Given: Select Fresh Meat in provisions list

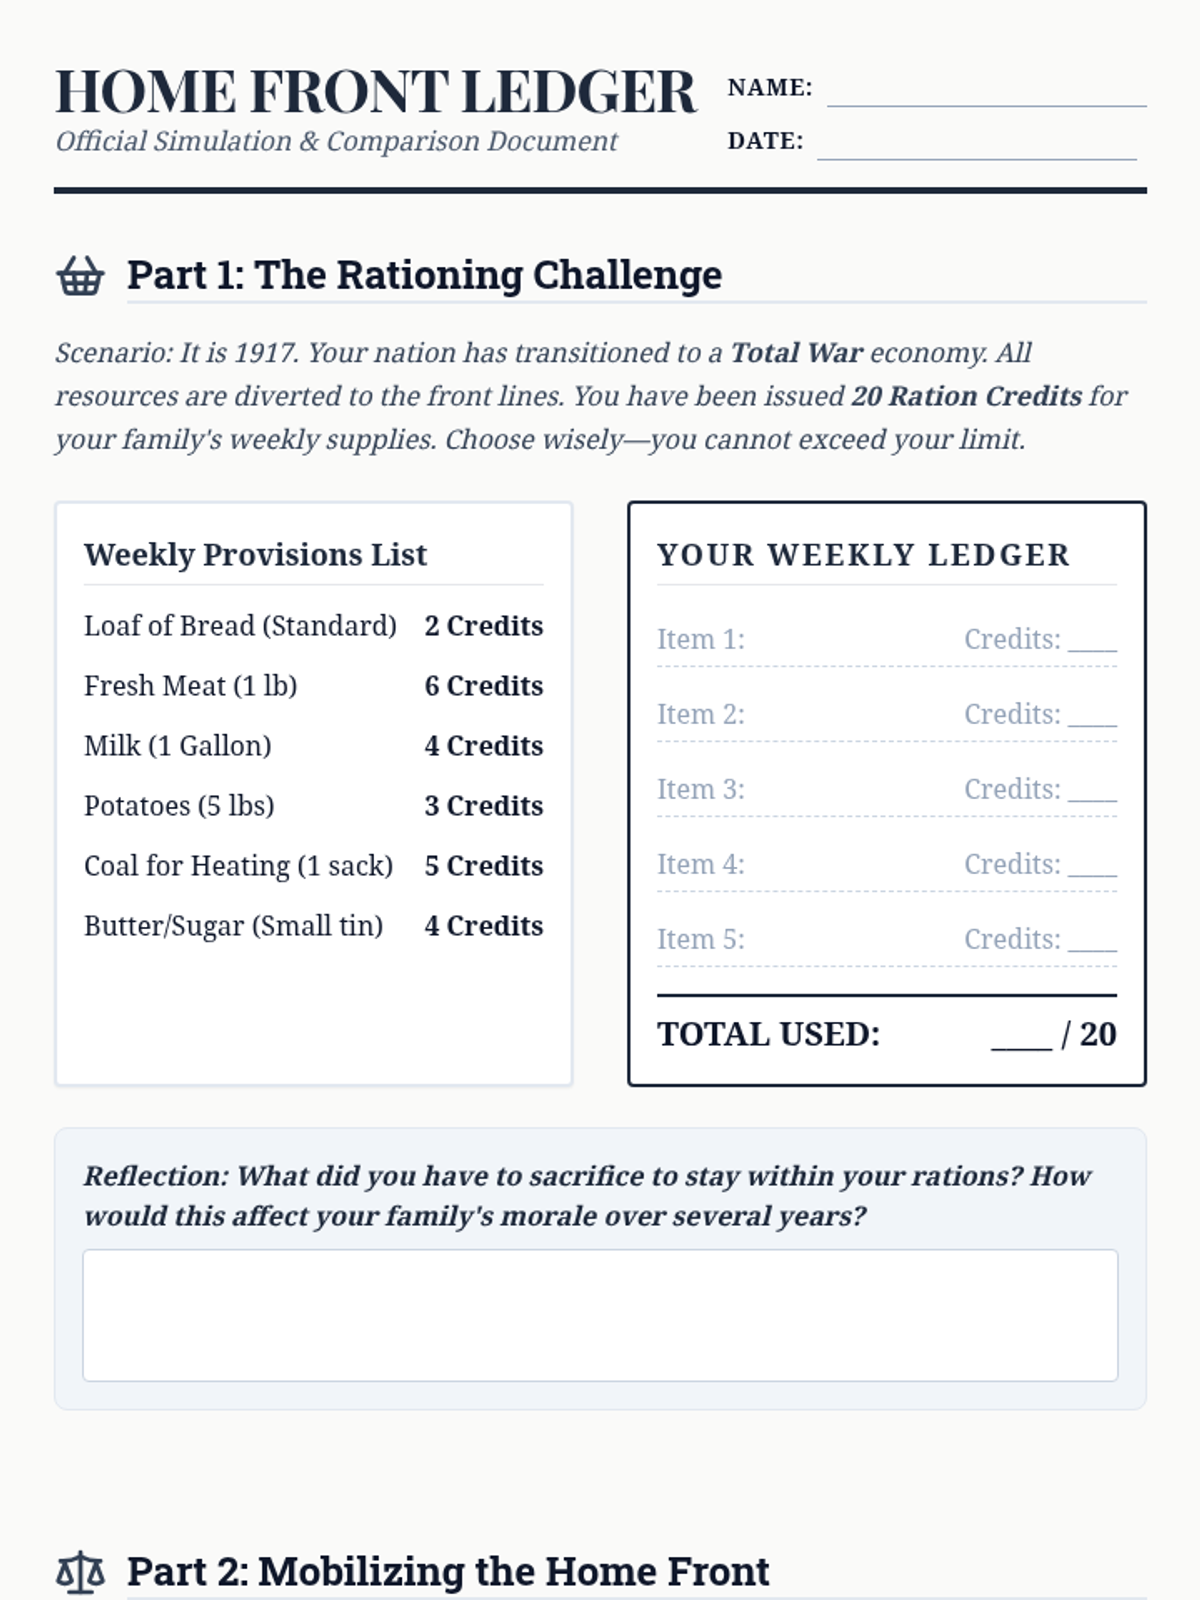Looking at the screenshot, I should point(314,686).
